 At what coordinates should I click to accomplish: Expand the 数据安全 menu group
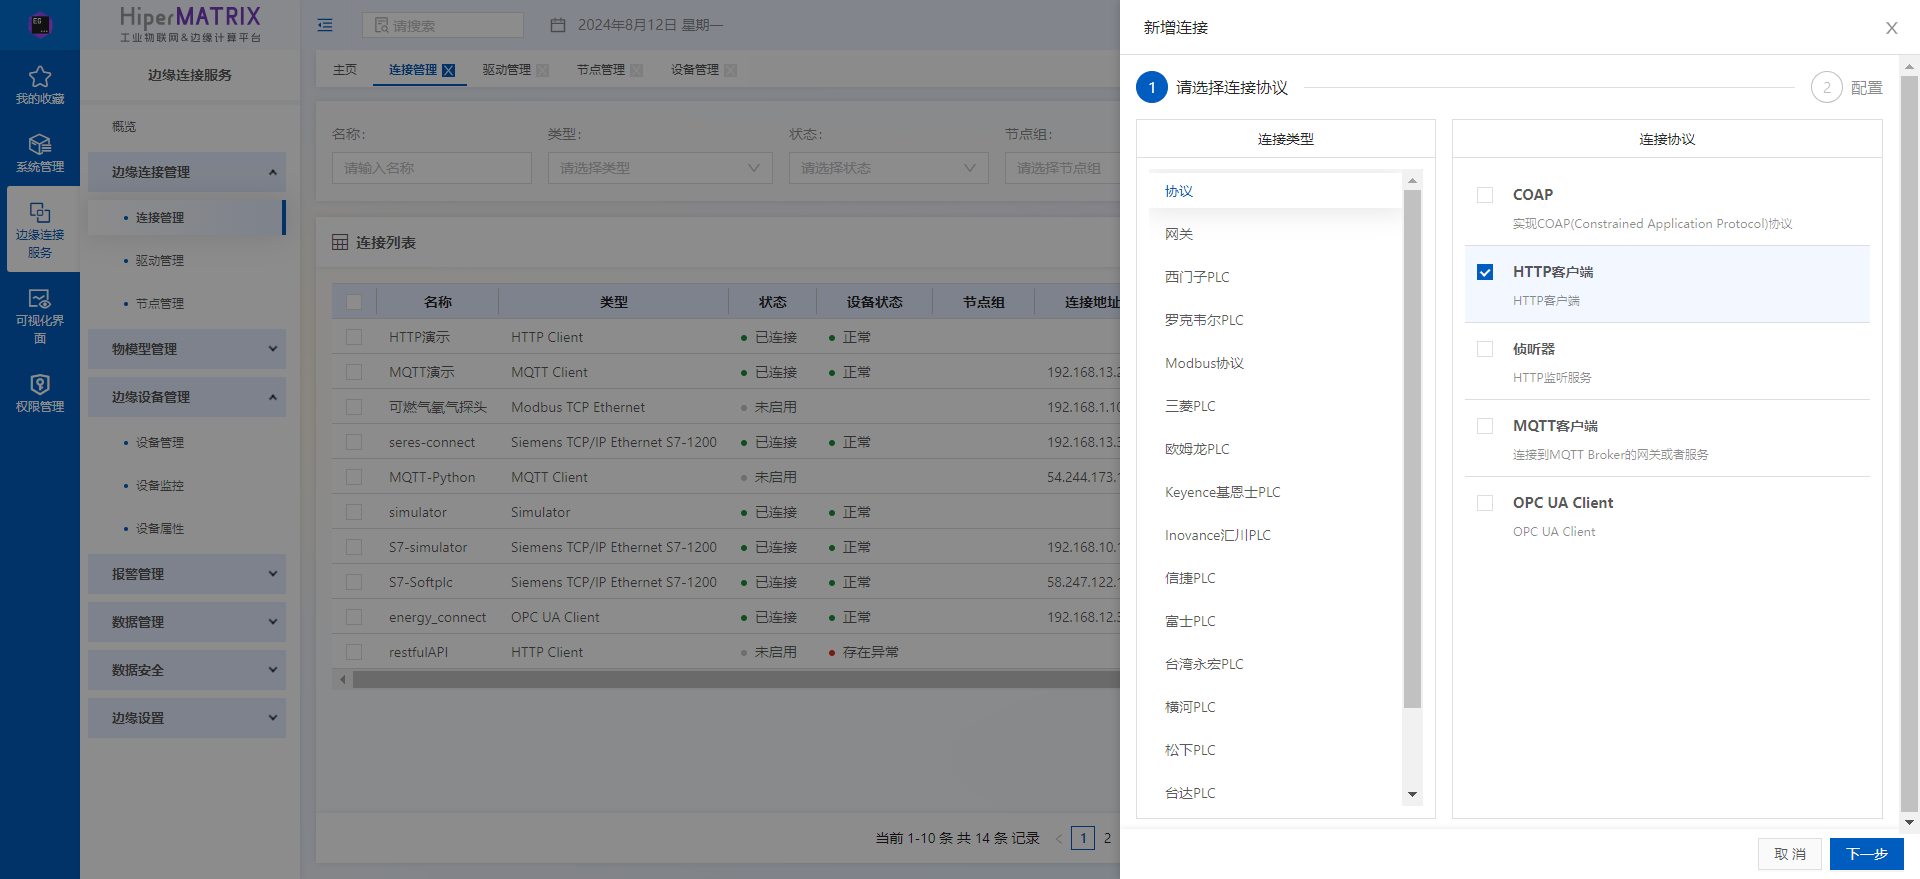[x=187, y=670]
